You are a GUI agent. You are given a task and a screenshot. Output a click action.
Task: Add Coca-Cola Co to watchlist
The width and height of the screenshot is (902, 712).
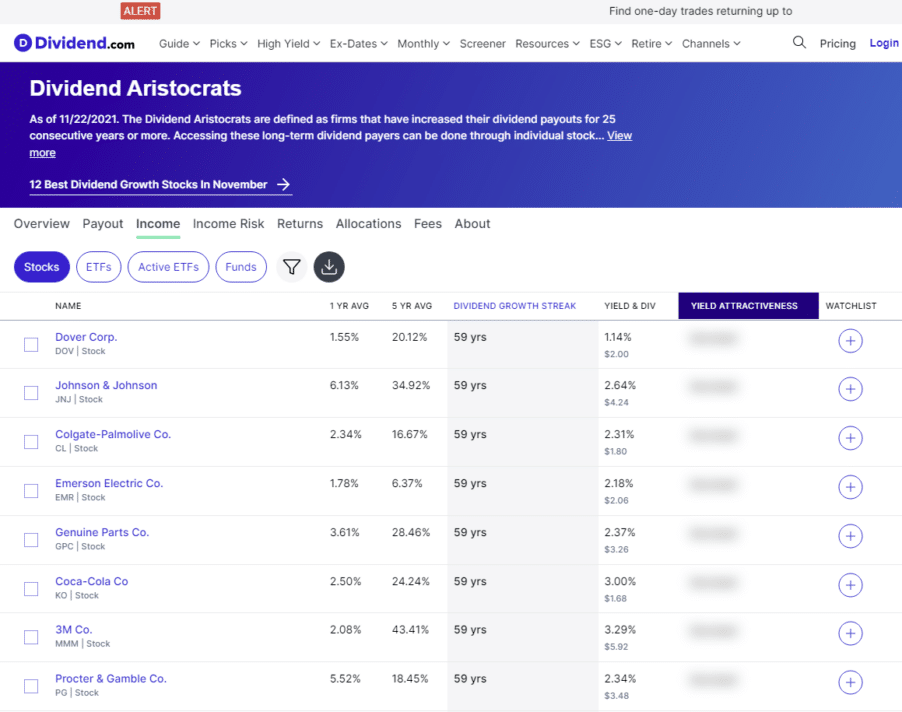tap(850, 586)
